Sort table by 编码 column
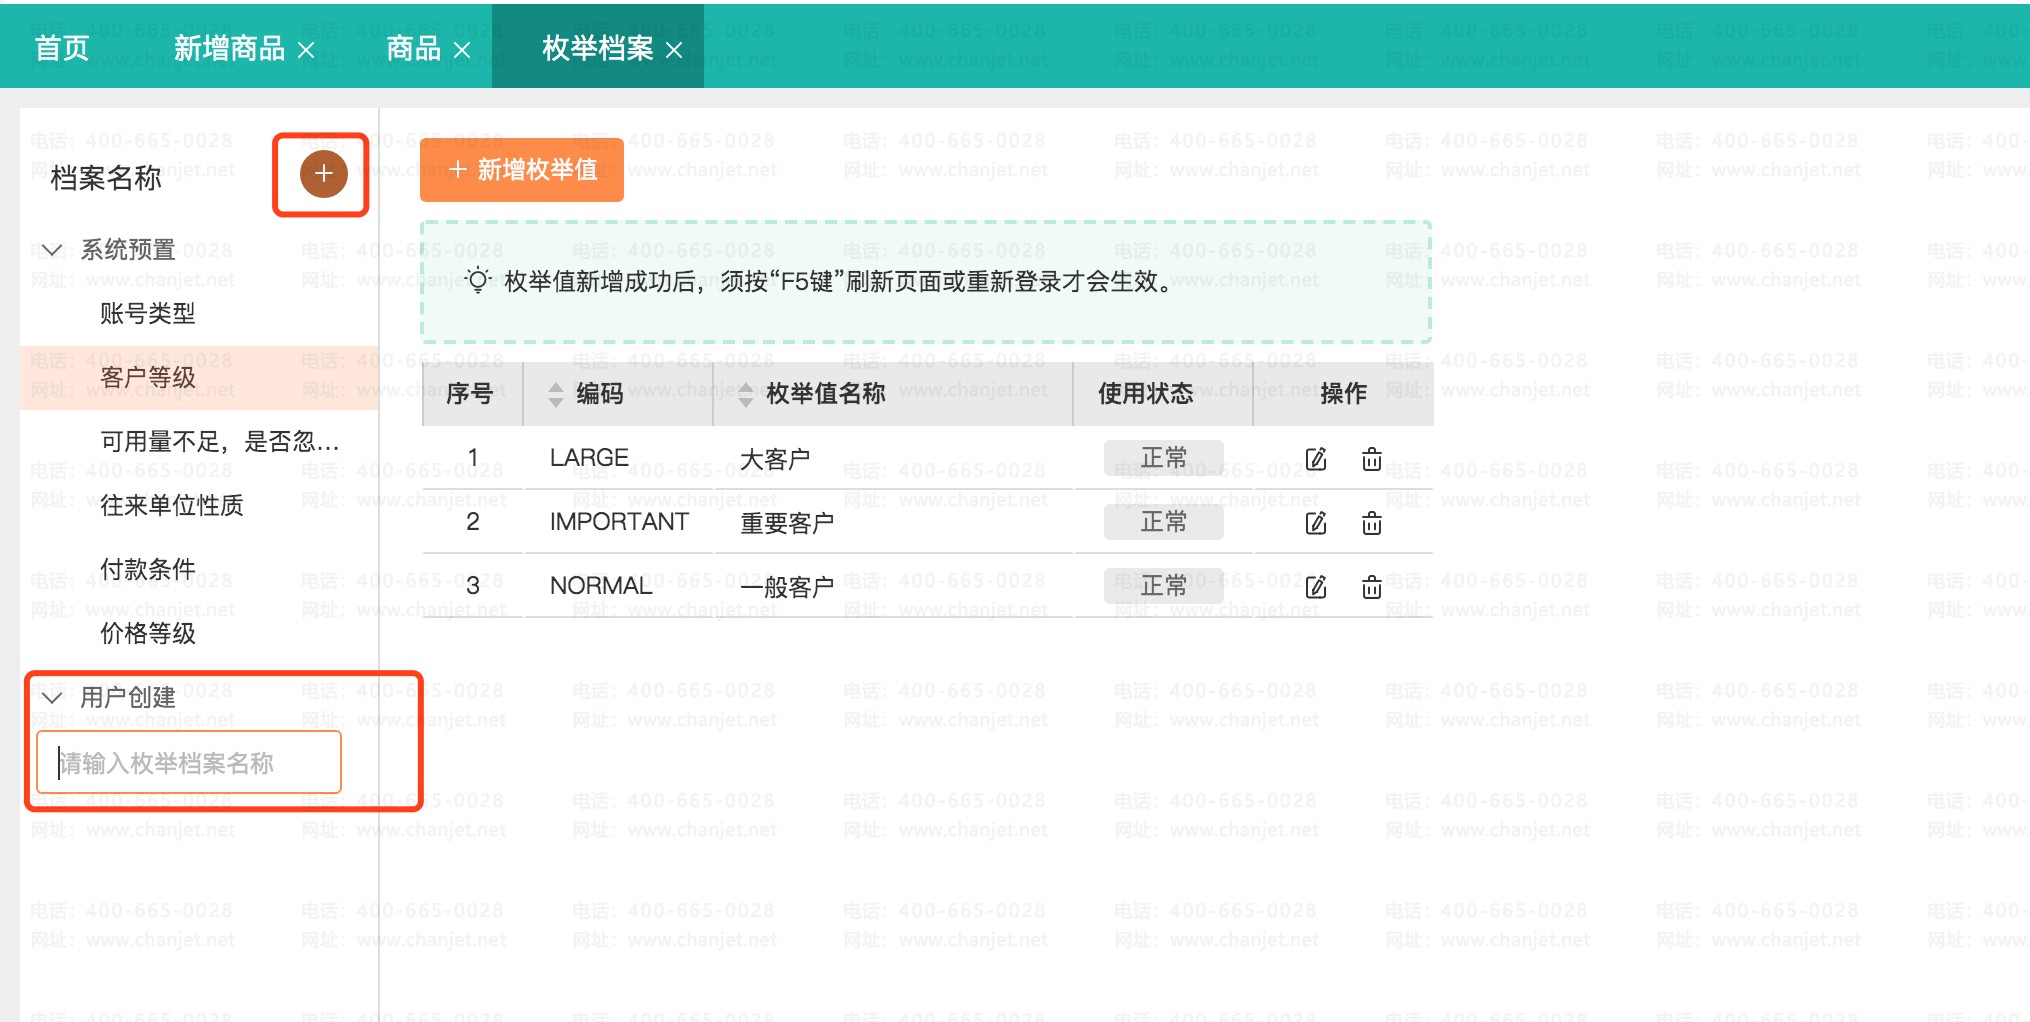This screenshot has height=1022, width=2030. (556, 394)
